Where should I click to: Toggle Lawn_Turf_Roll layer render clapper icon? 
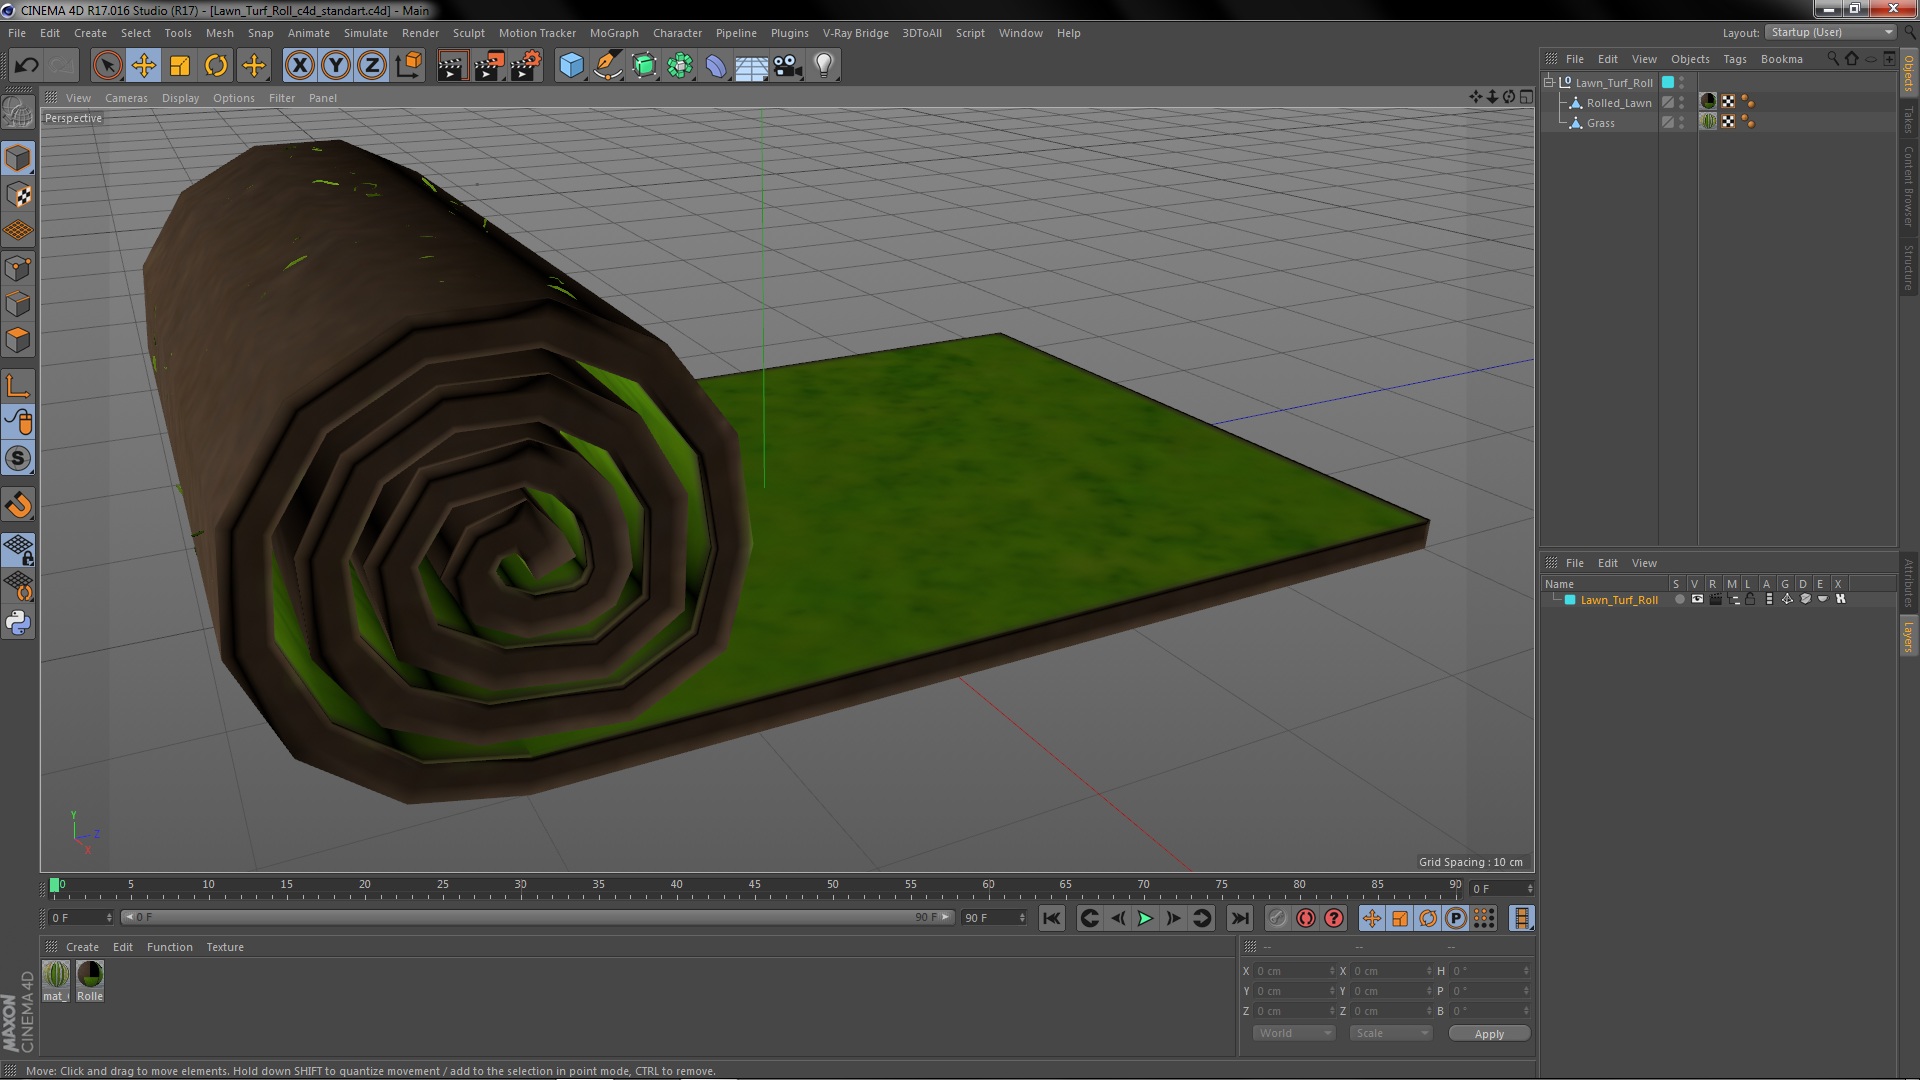point(1715,599)
